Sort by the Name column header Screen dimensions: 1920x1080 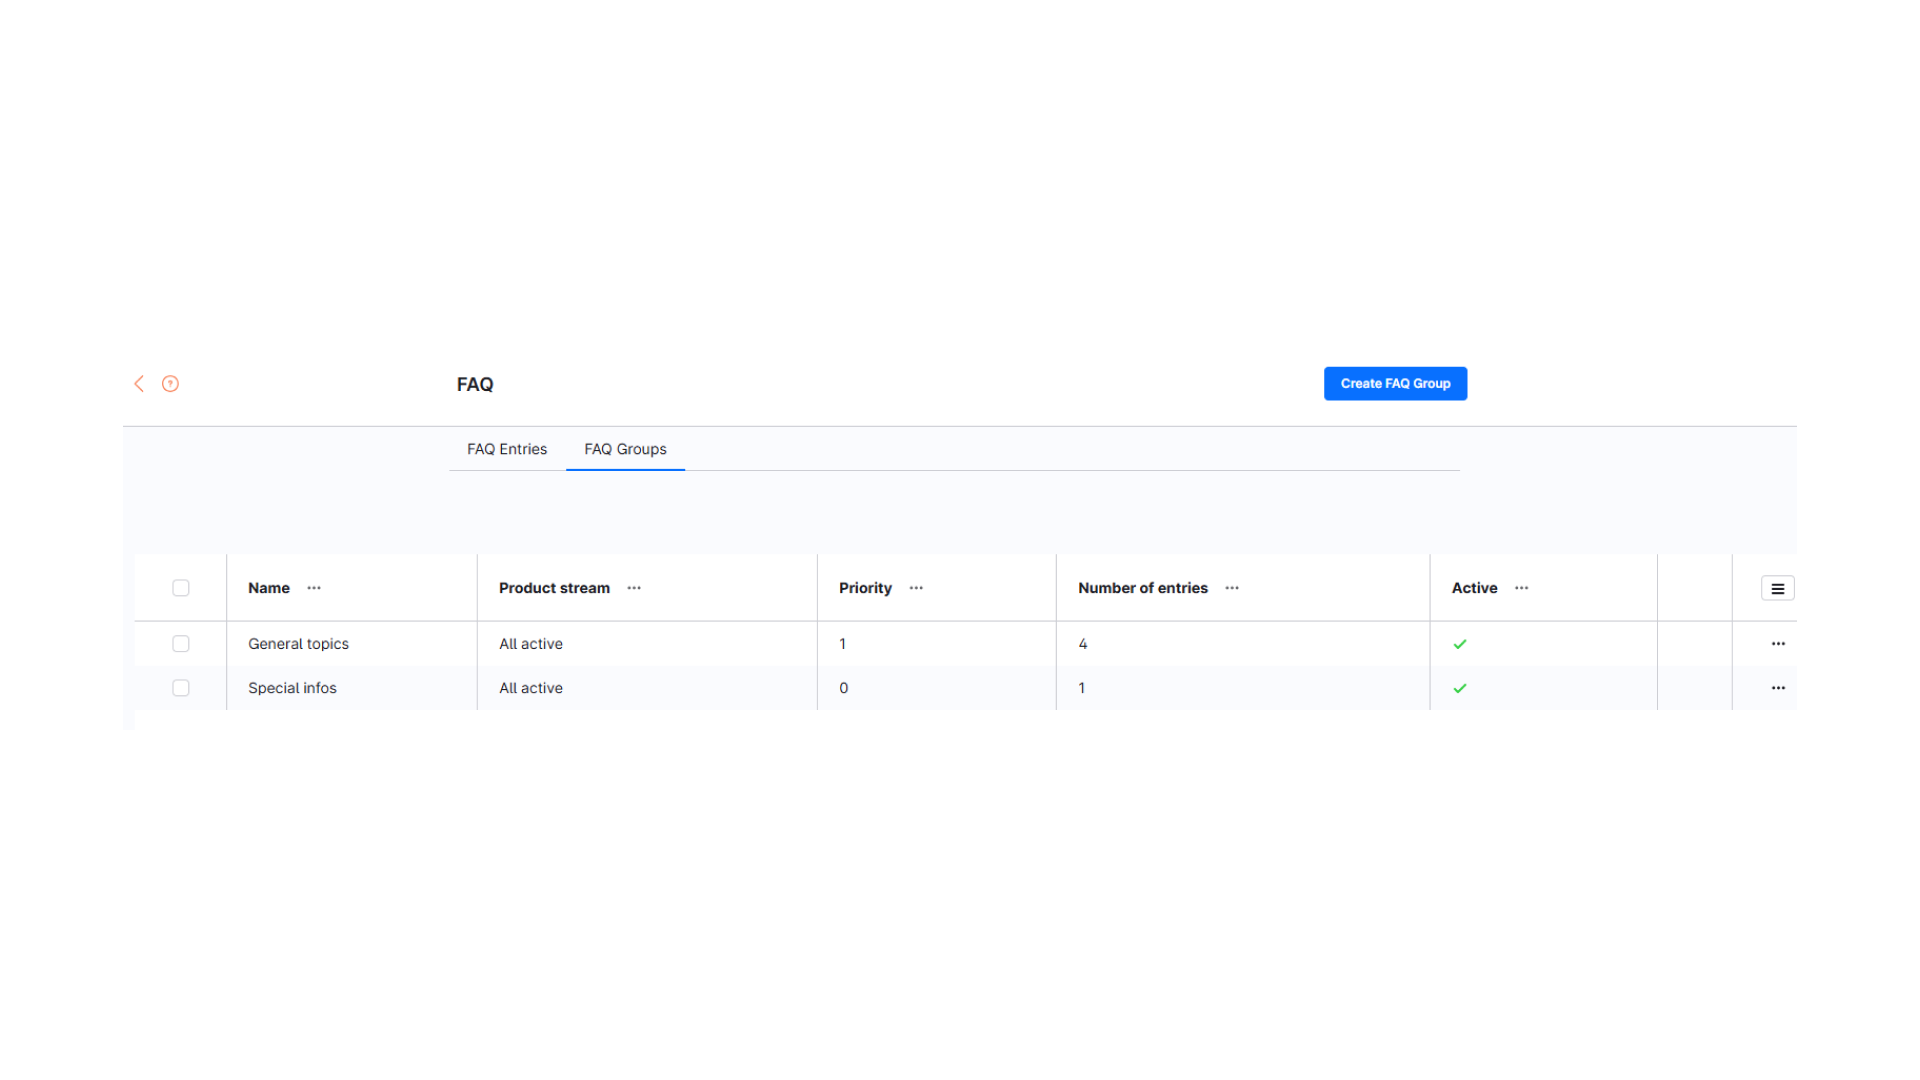point(269,588)
